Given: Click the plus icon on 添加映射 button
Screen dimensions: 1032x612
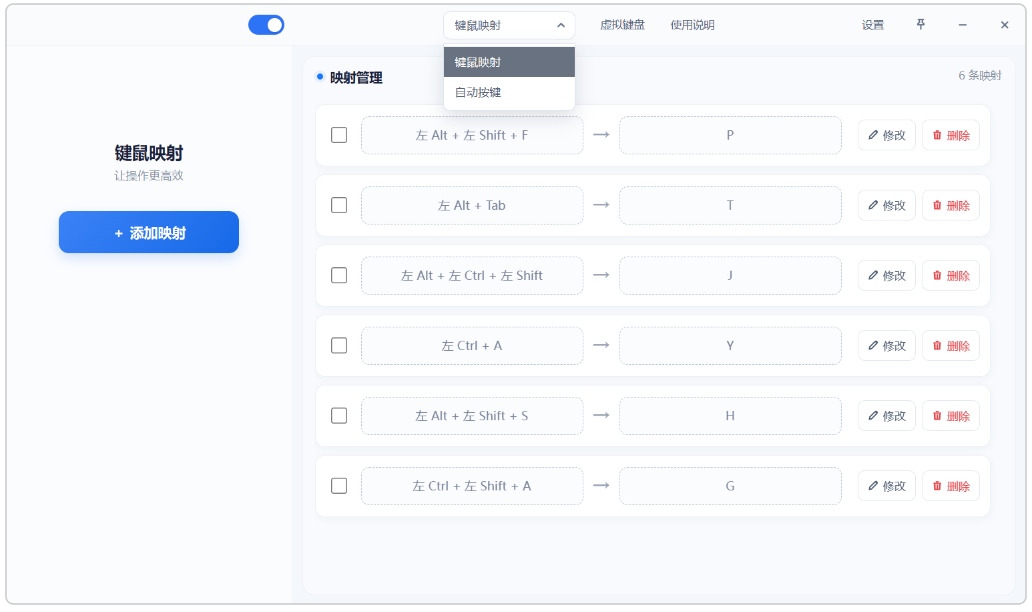Looking at the screenshot, I should pyautogui.click(x=118, y=233).
